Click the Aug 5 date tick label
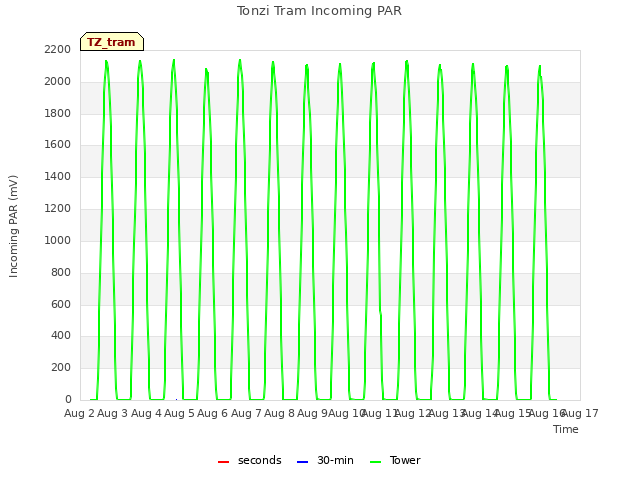The width and height of the screenshot is (640, 480). pyautogui.click(x=179, y=413)
